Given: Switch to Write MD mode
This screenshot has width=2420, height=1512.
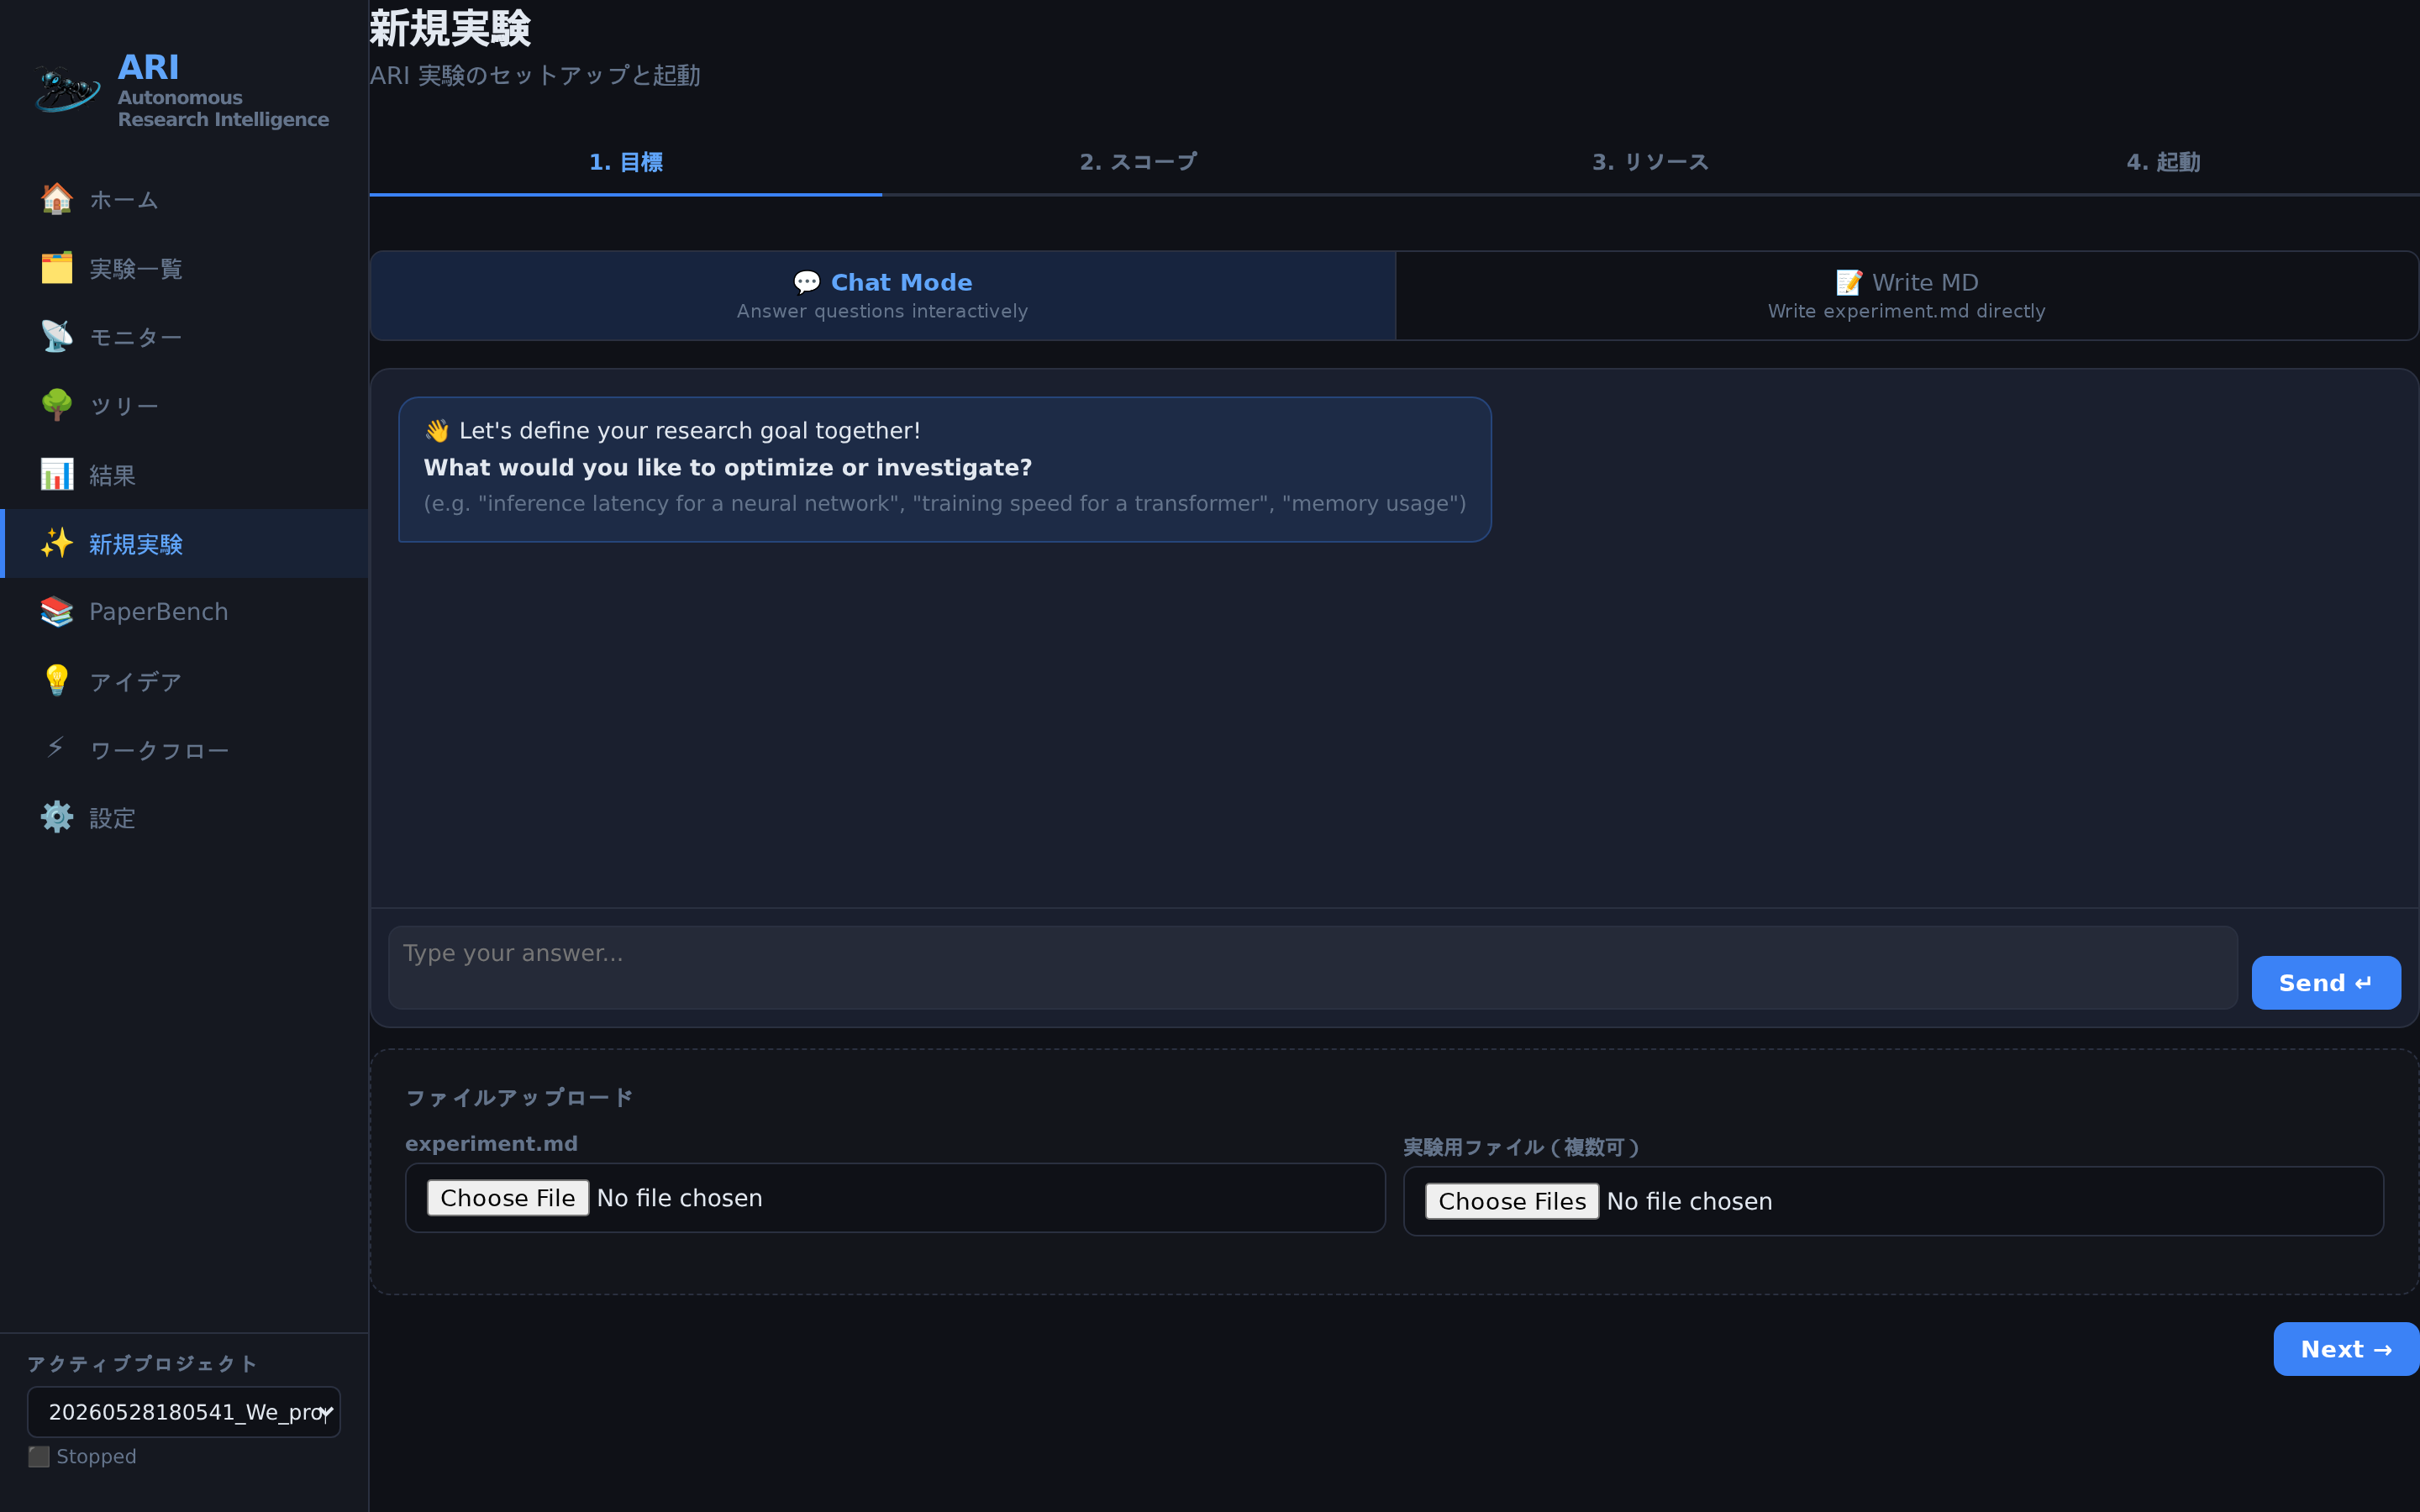Looking at the screenshot, I should point(1906,295).
